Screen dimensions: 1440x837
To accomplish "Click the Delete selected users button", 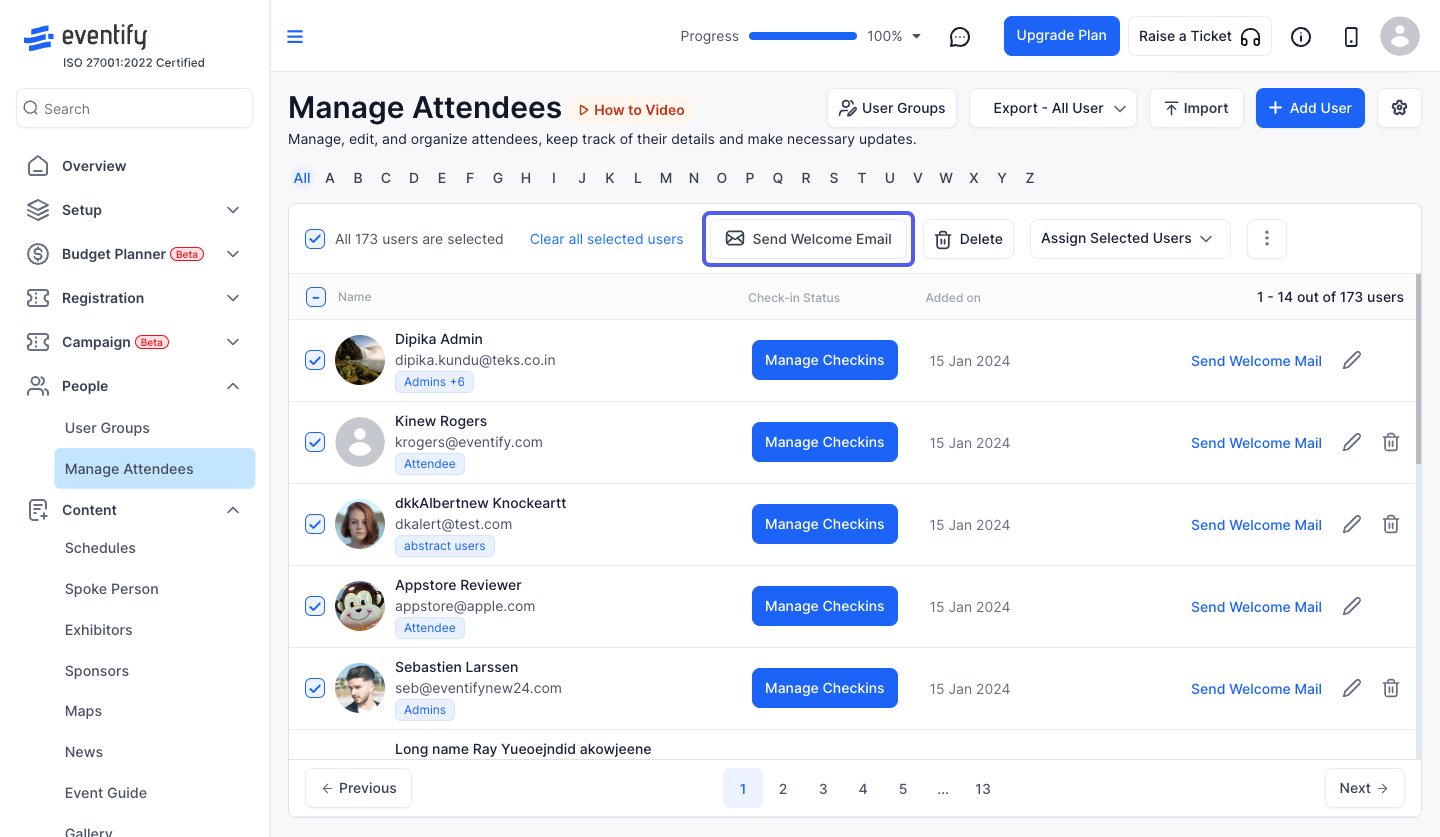I will click(x=968, y=239).
